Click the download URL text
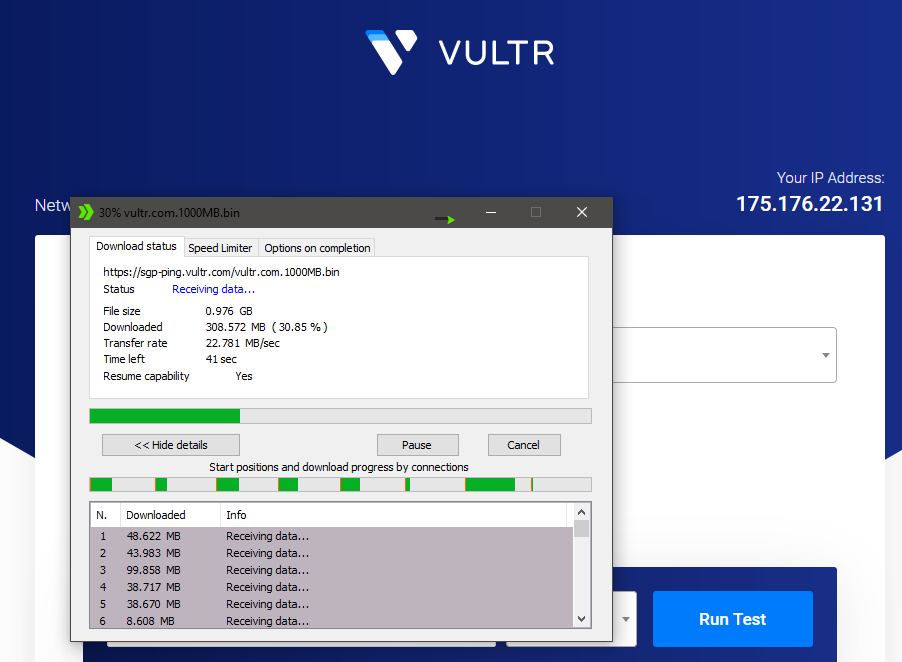Image resolution: width=902 pixels, height=662 pixels. tap(221, 272)
